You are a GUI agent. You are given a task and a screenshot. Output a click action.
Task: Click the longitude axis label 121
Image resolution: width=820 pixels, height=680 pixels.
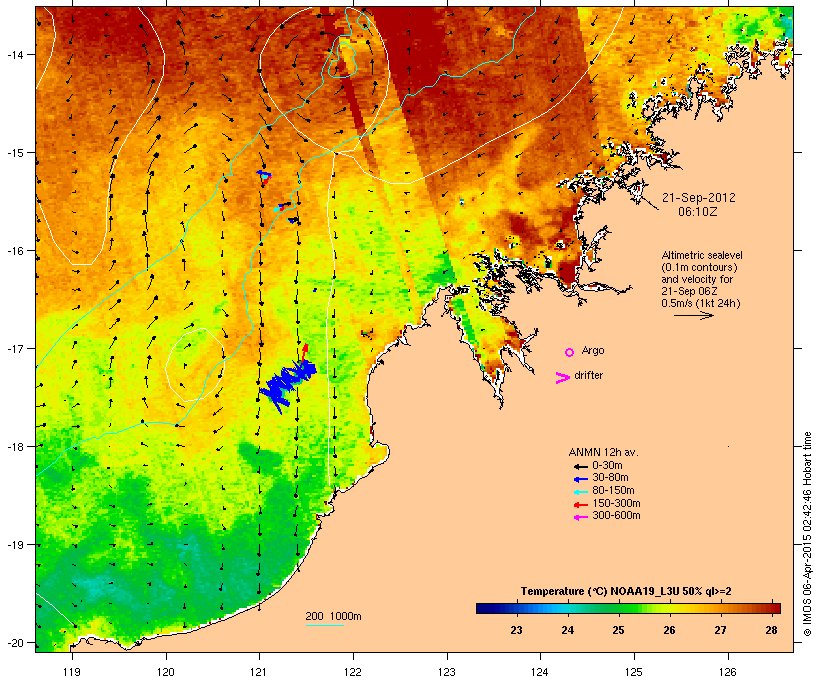(x=259, y=672)
